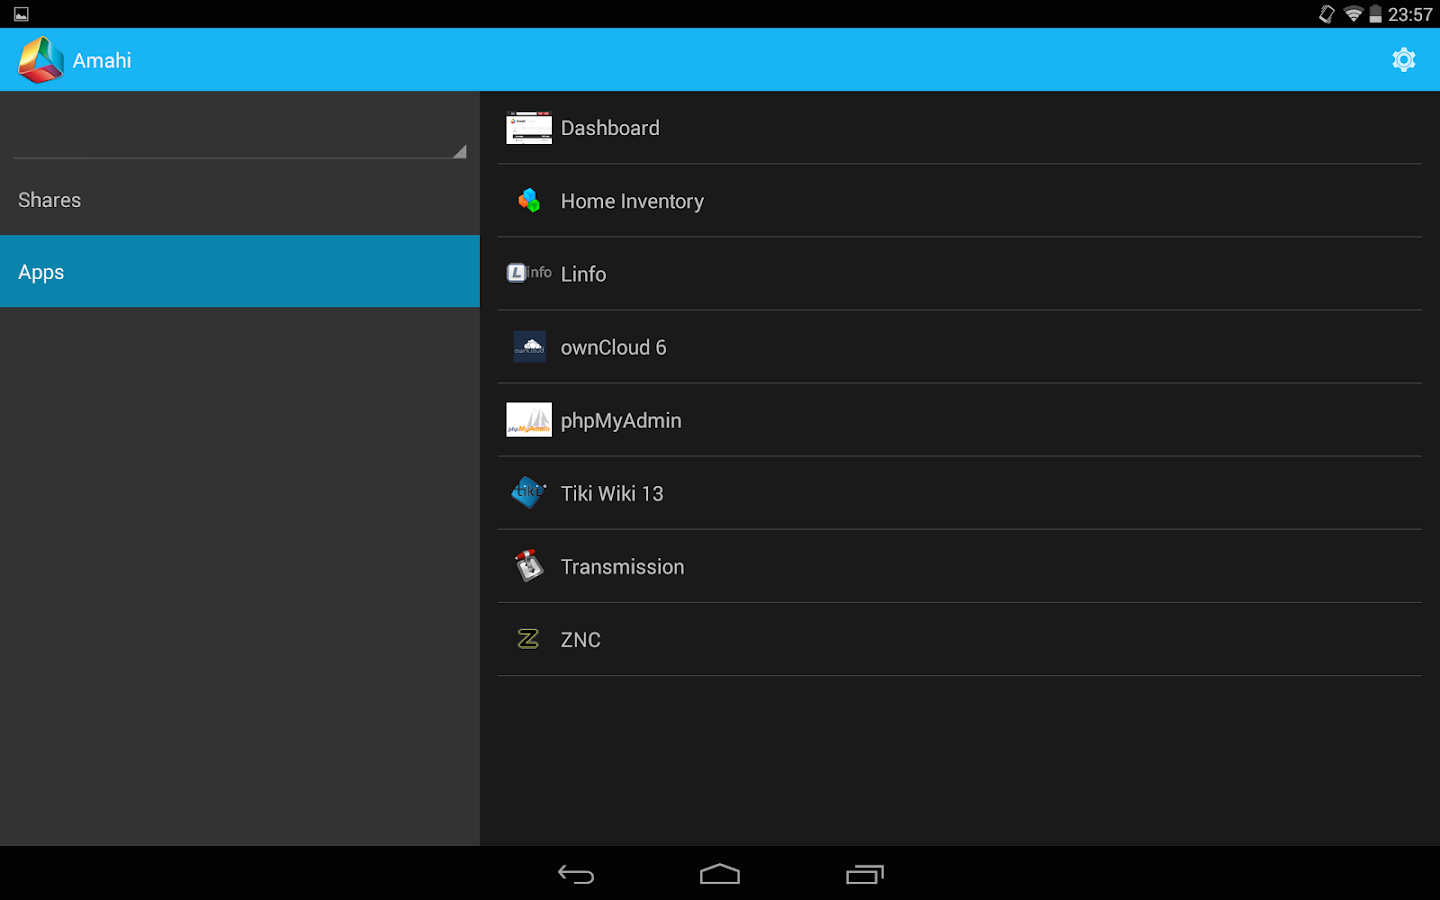Click the Tiki Wiki 13 icon
Screen dimensions: 1440x900
(x=529, y=493)
